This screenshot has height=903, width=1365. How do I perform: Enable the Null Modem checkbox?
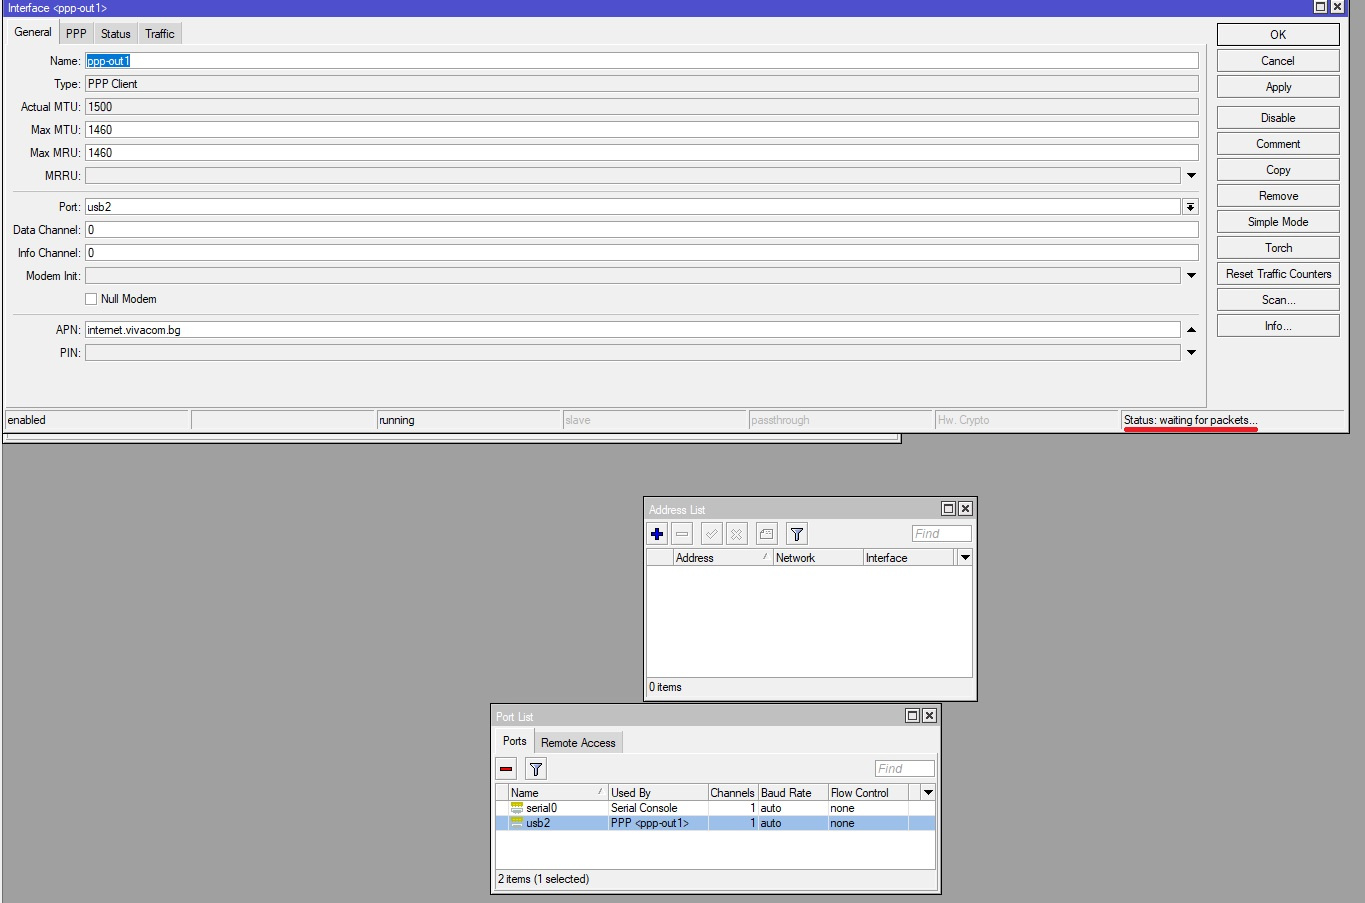[91, 299]
